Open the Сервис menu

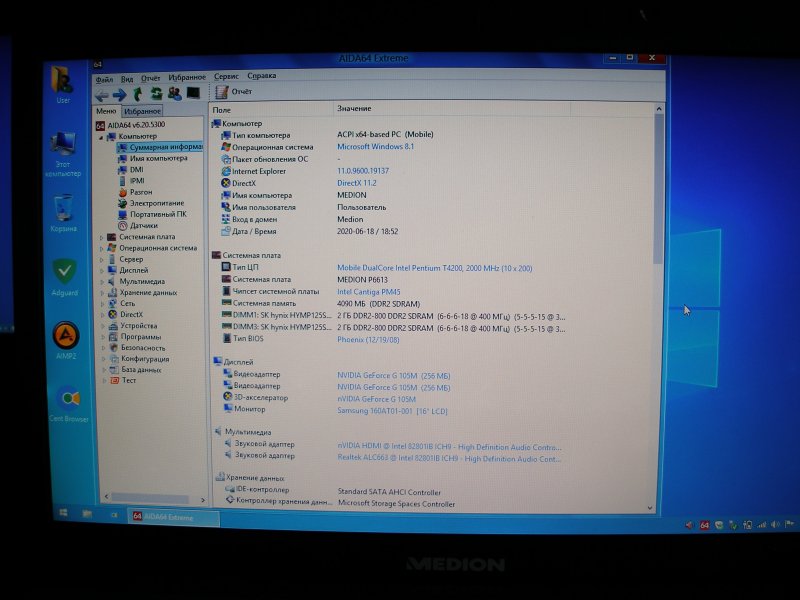click(x=226, y=76)
